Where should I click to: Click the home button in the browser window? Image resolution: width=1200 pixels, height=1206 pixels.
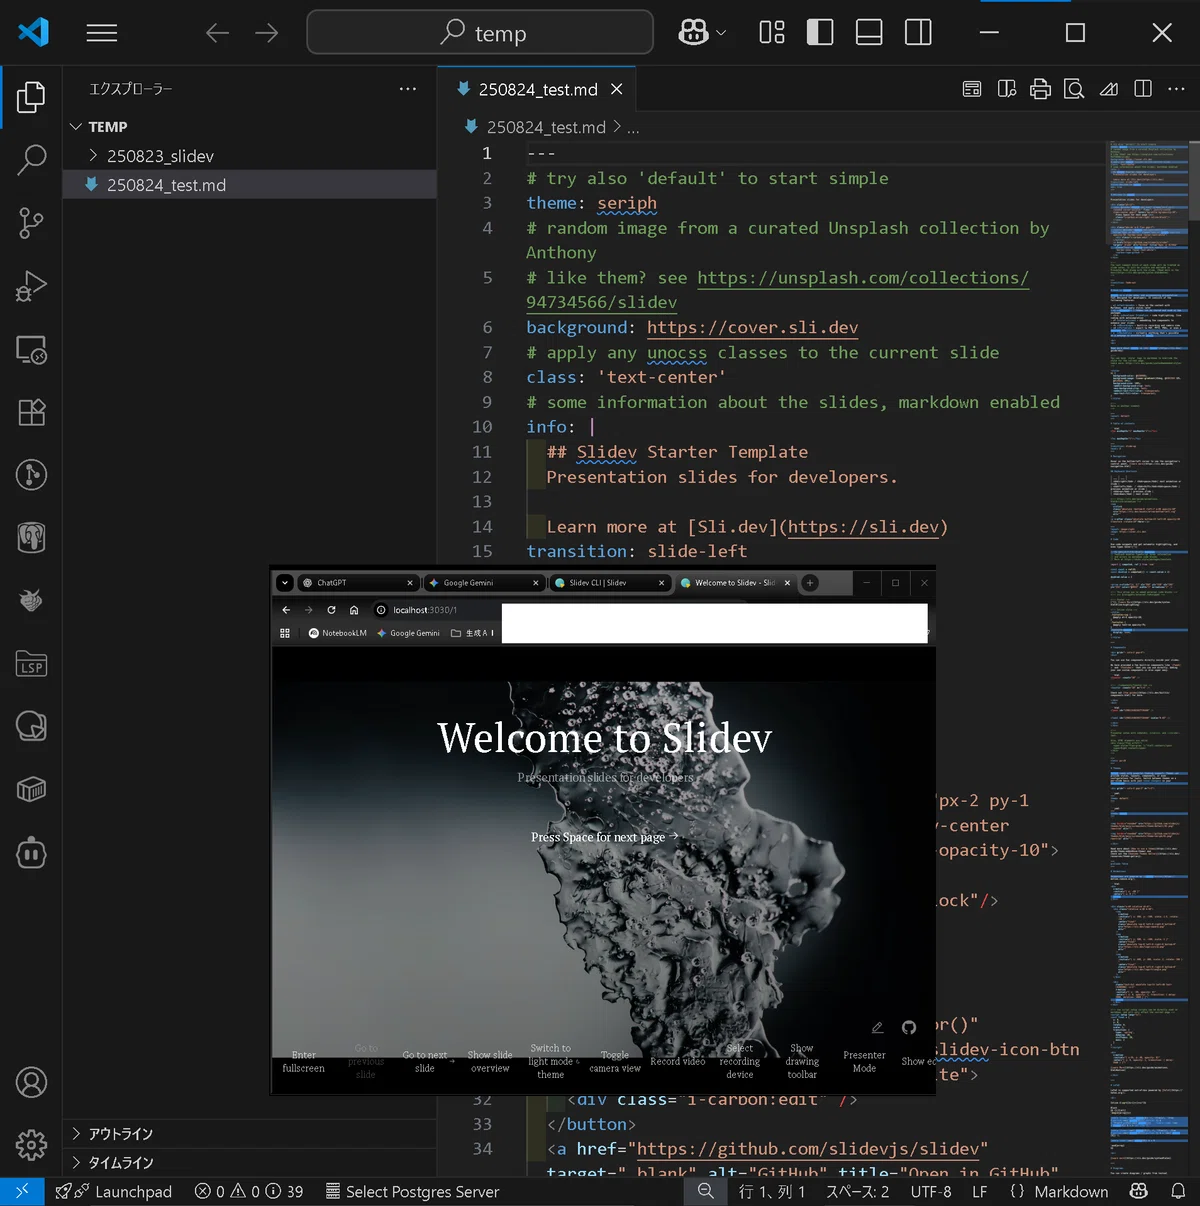[354, 610]
